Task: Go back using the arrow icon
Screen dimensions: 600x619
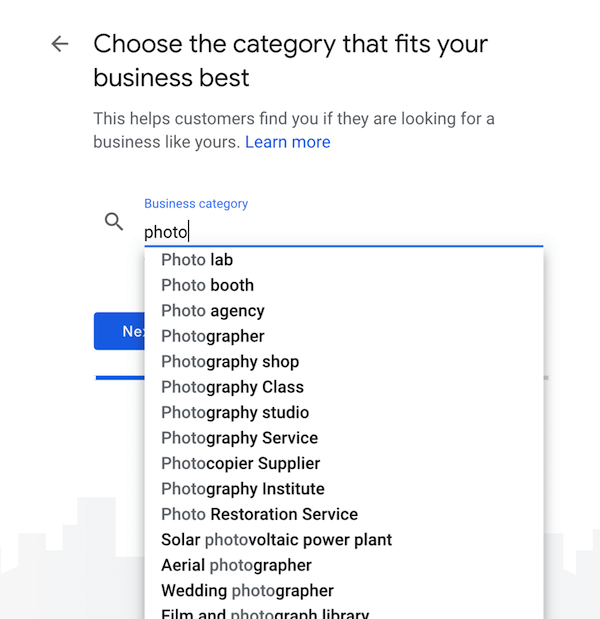Action: [60, 44]
